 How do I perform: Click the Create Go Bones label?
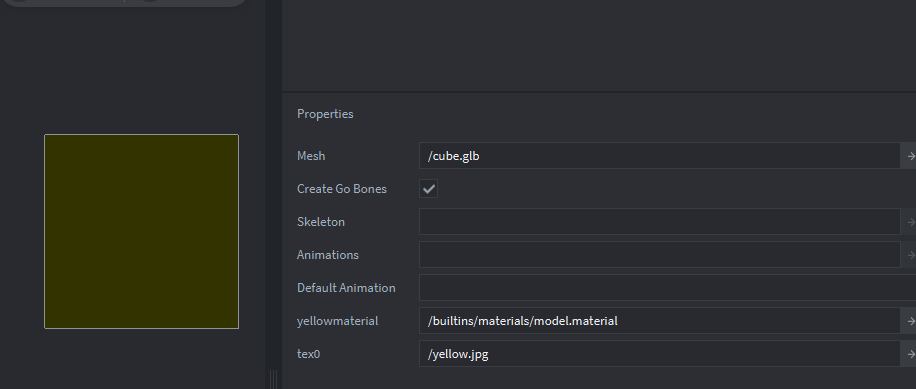pyautogui.click(x=342, y=189)
